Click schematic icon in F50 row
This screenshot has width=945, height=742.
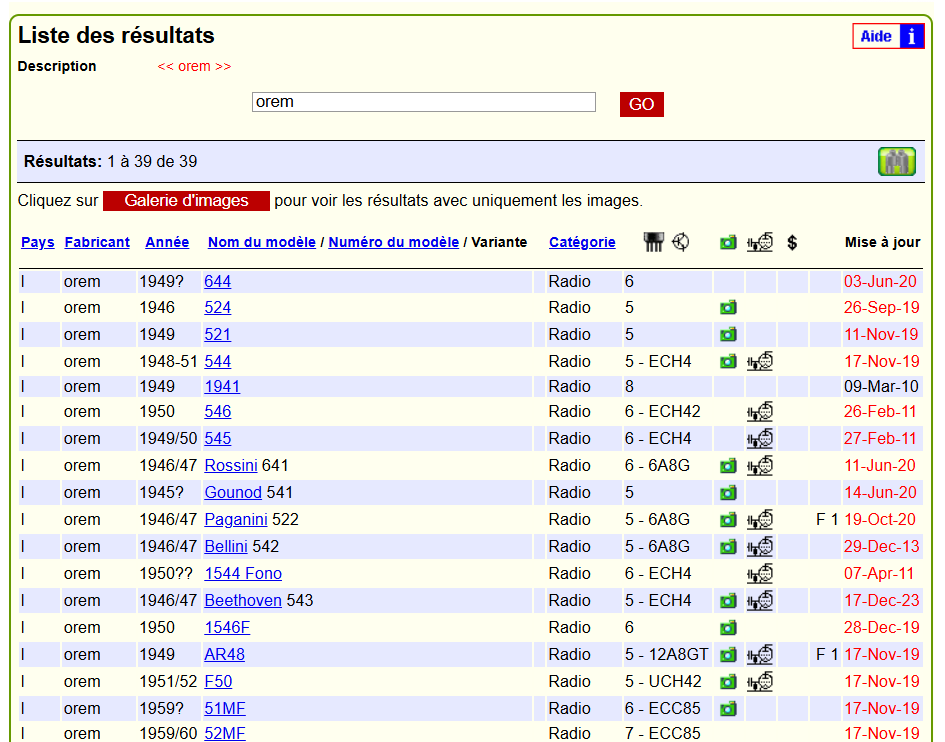[x=760, y=682]
